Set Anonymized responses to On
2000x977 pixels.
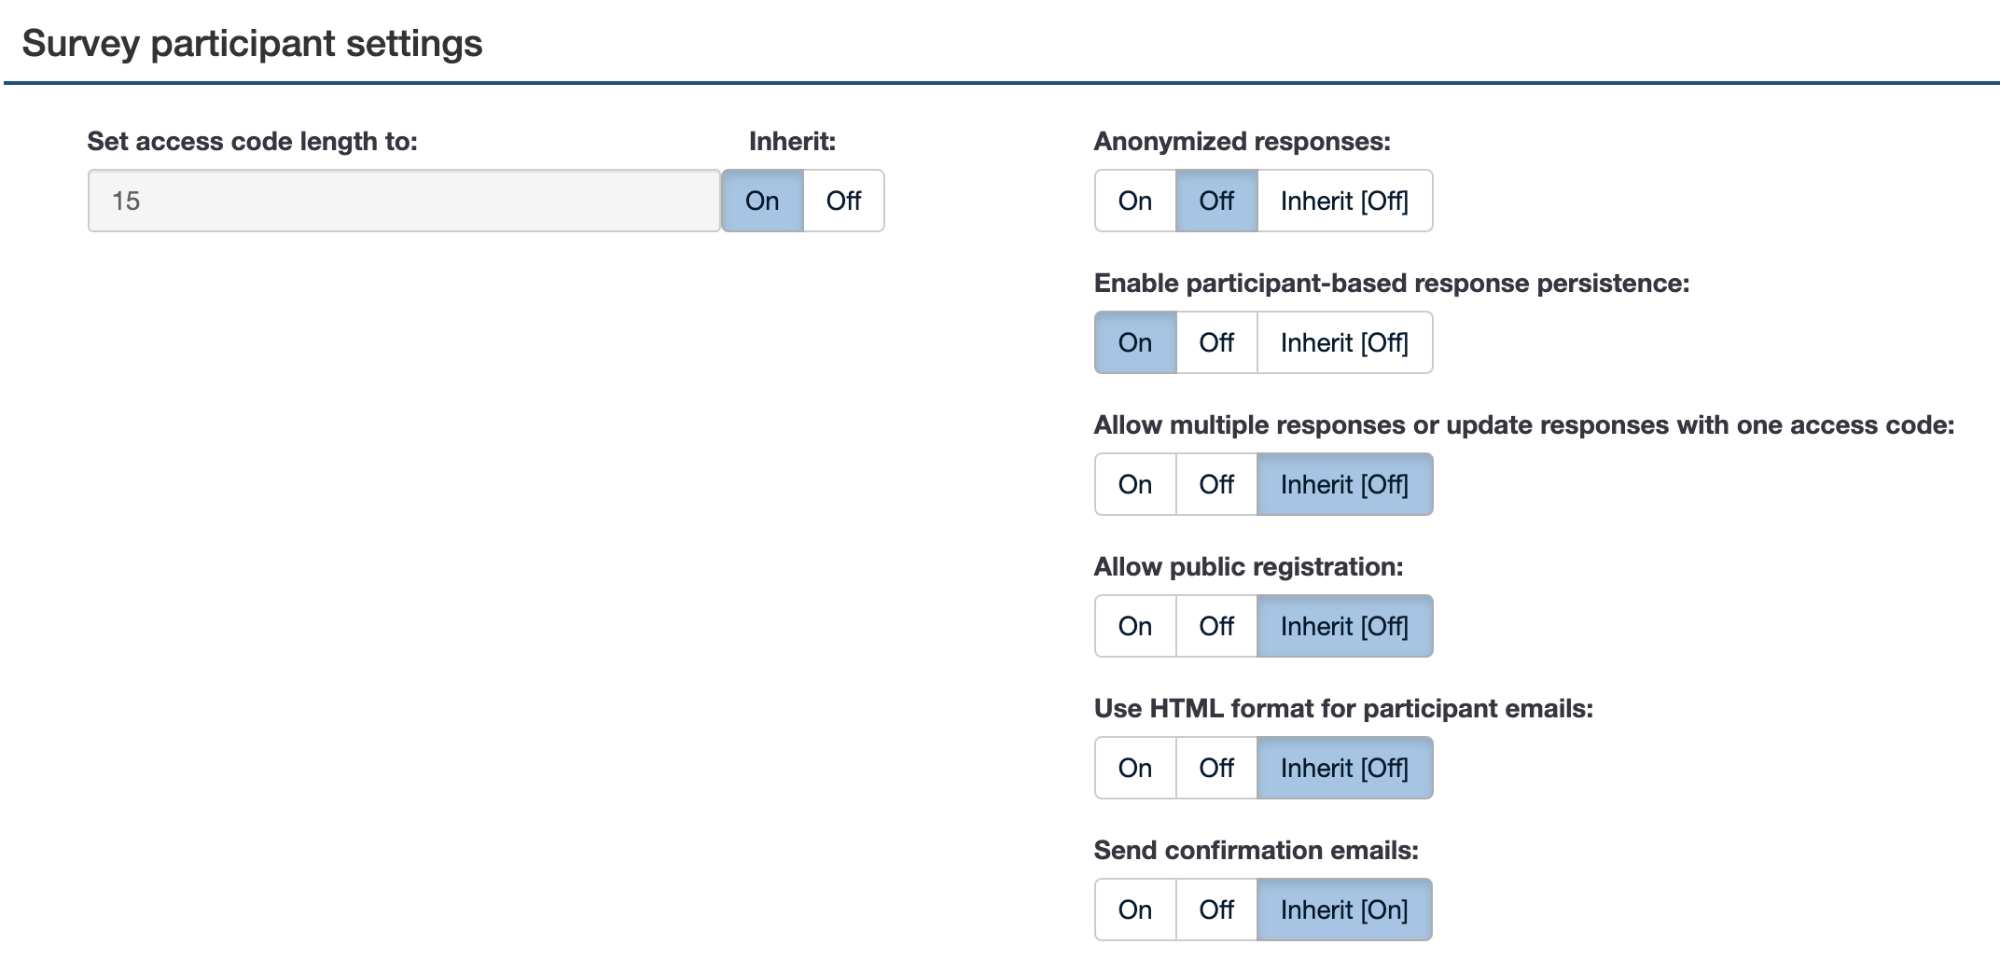[1135, 201]
